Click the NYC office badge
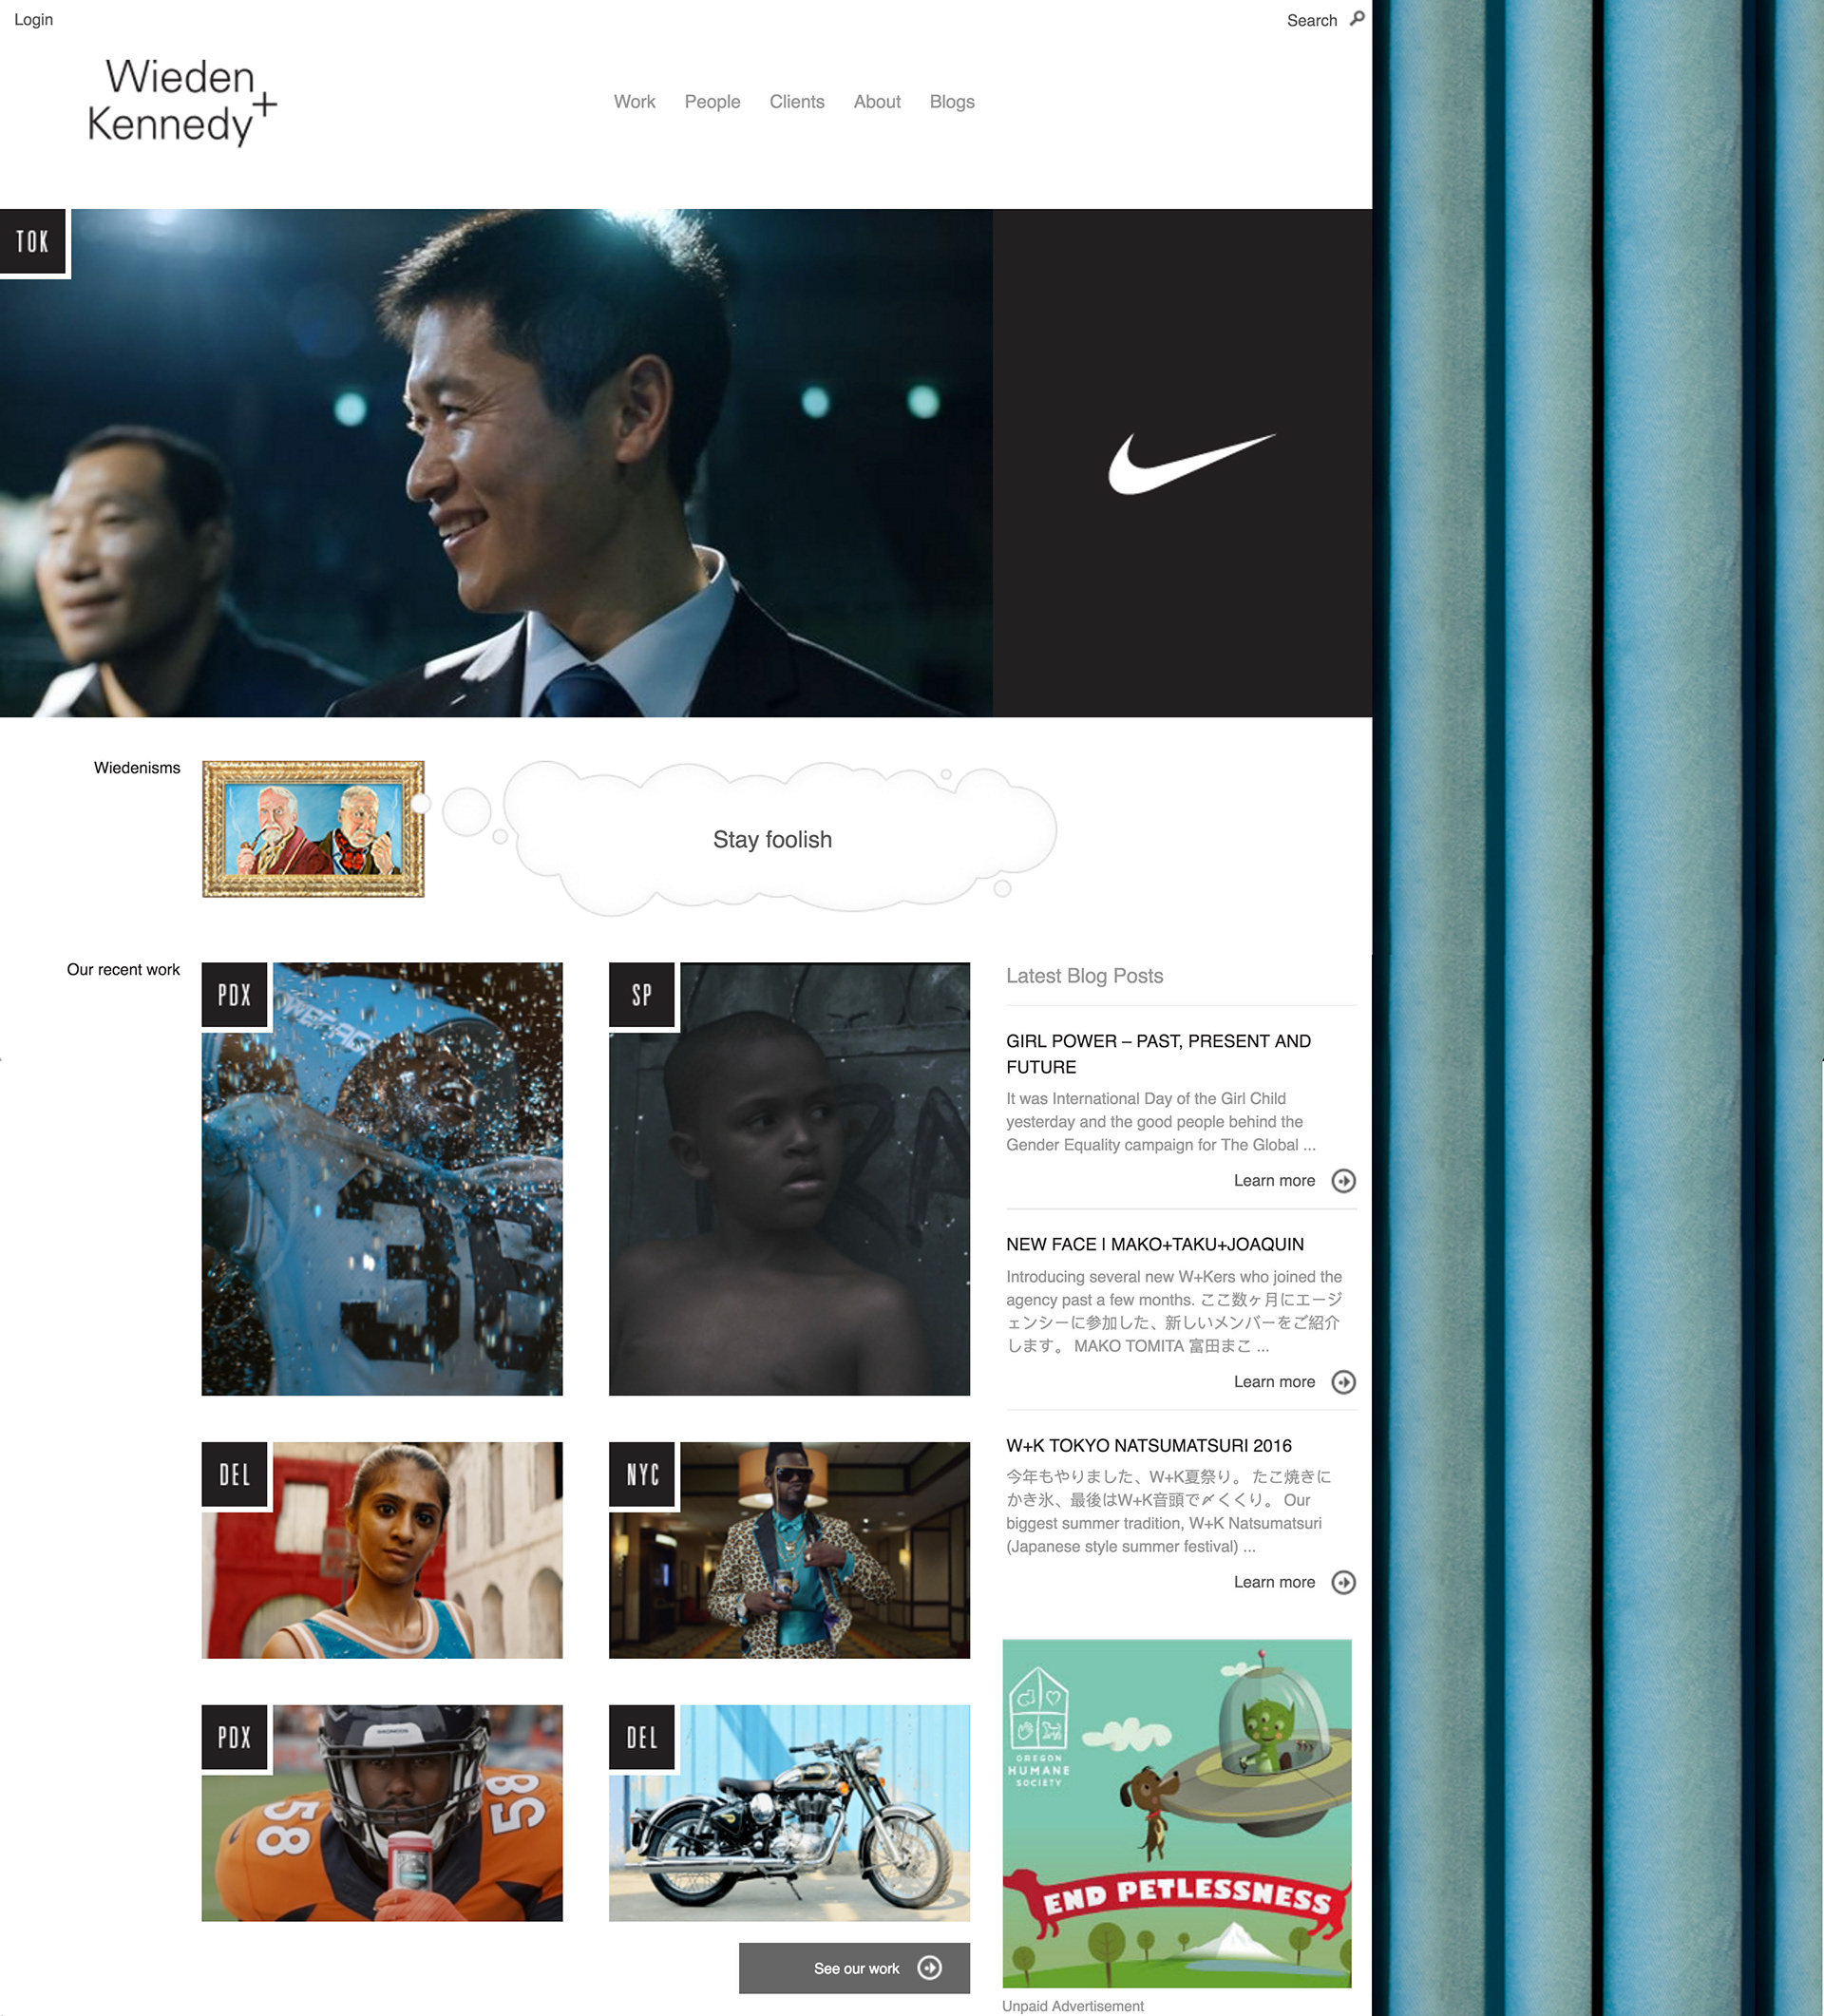The width and height of the screenshot is (1824, 2016). click(x=642, y=1474)
